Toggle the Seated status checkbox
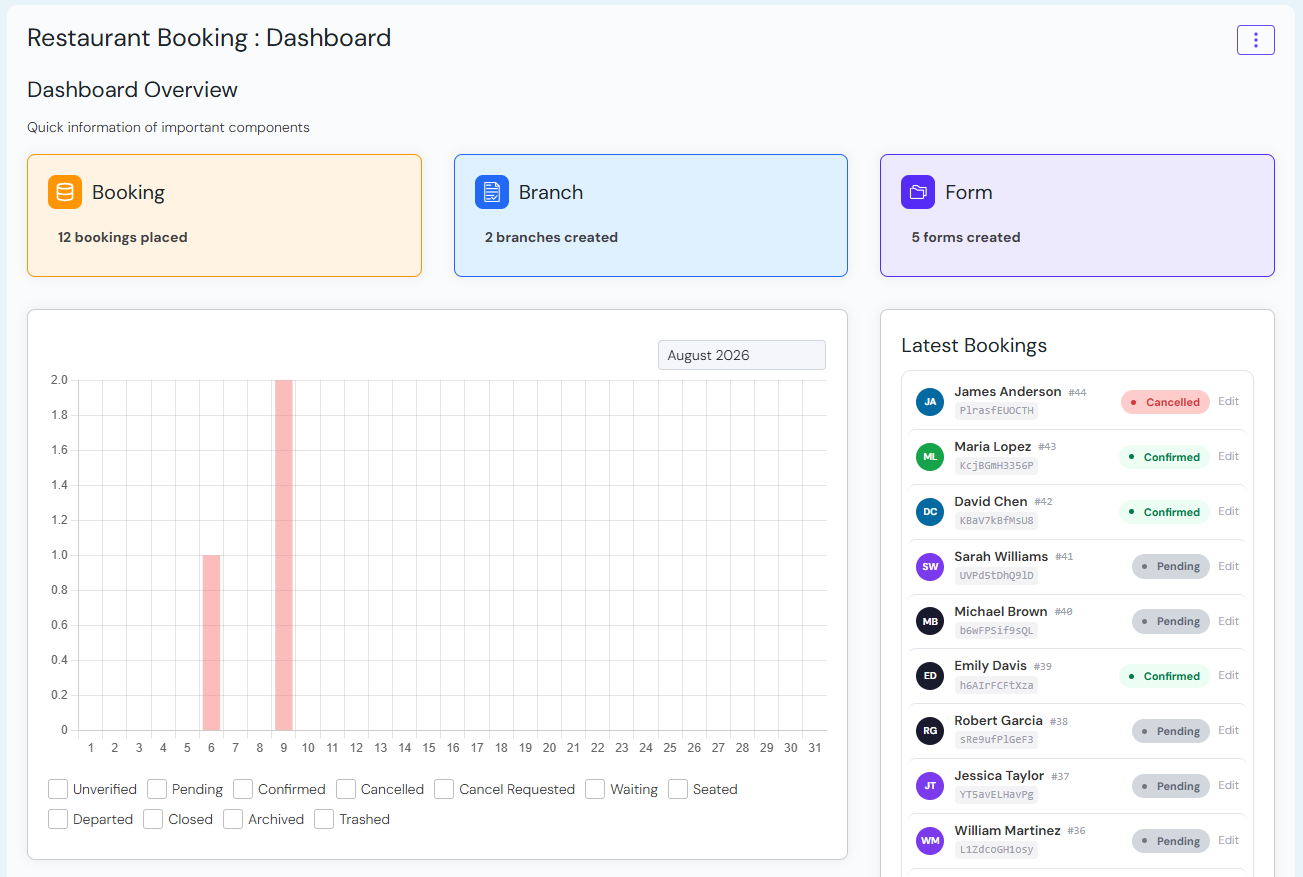Viewport: 1303px width, 877px height. tap(678, 789)
